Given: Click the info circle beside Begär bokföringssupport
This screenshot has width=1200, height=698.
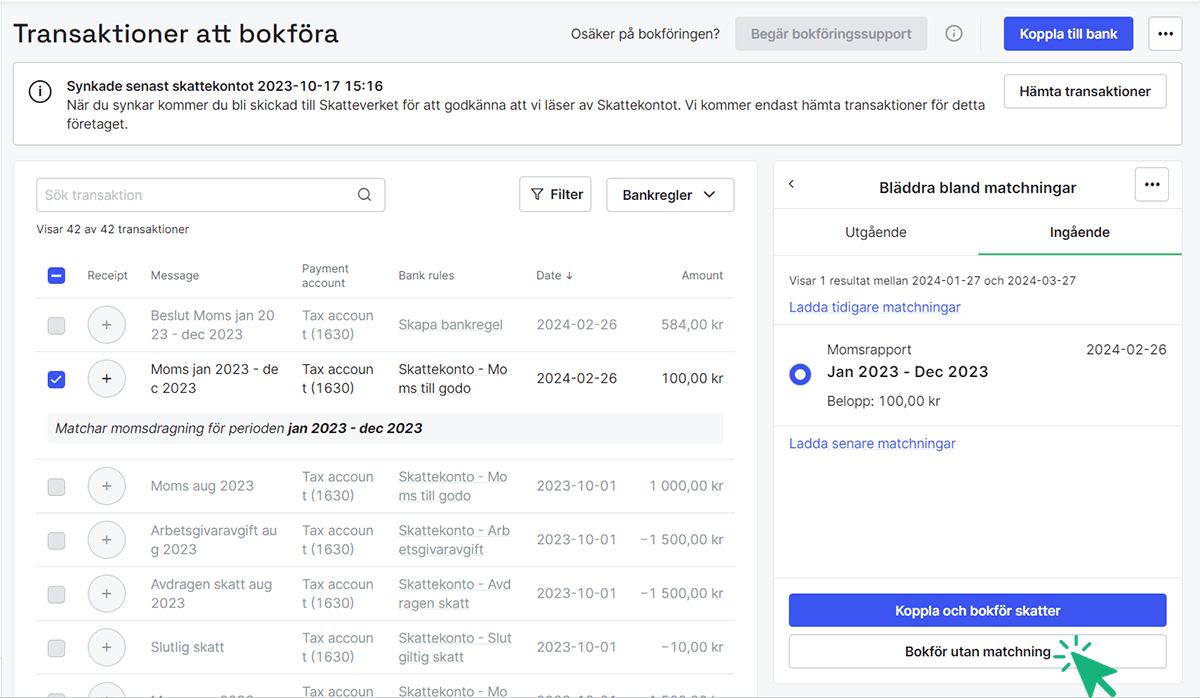Looking at the screenshot, I should (953, 33).
